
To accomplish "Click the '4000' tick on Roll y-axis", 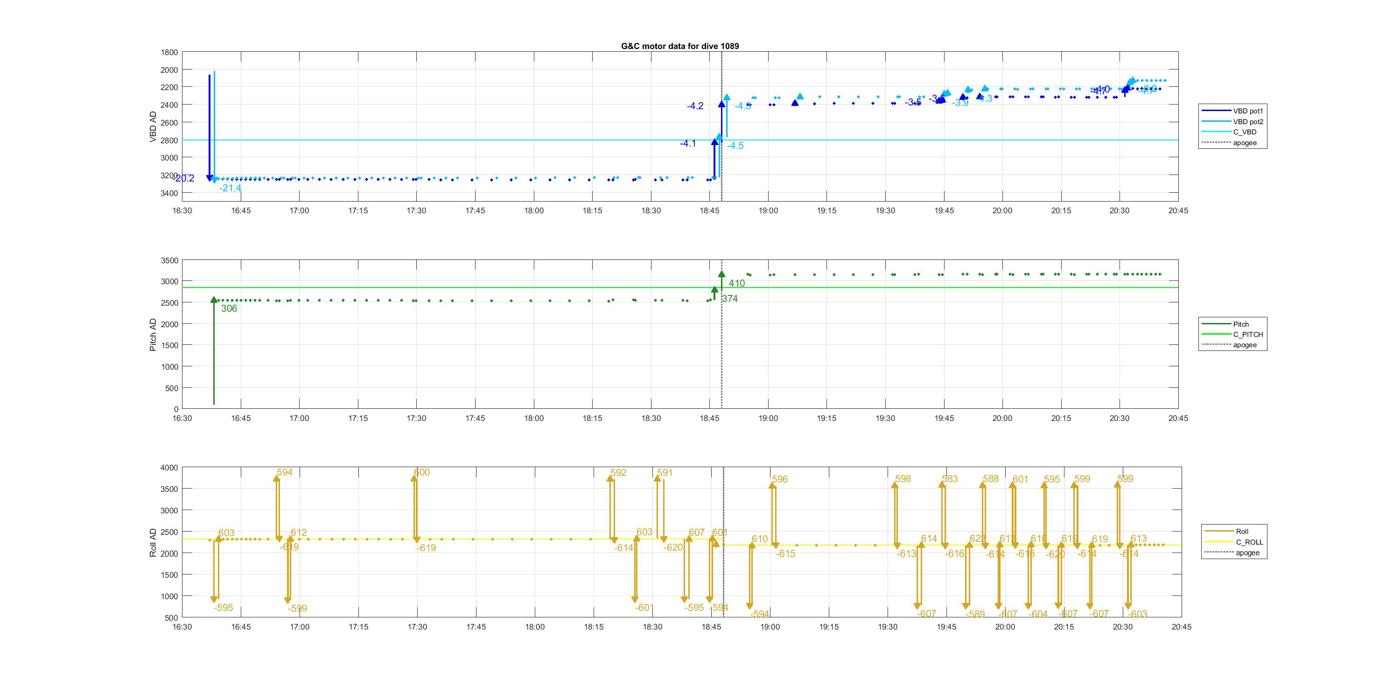I will [x=169, y=468].
